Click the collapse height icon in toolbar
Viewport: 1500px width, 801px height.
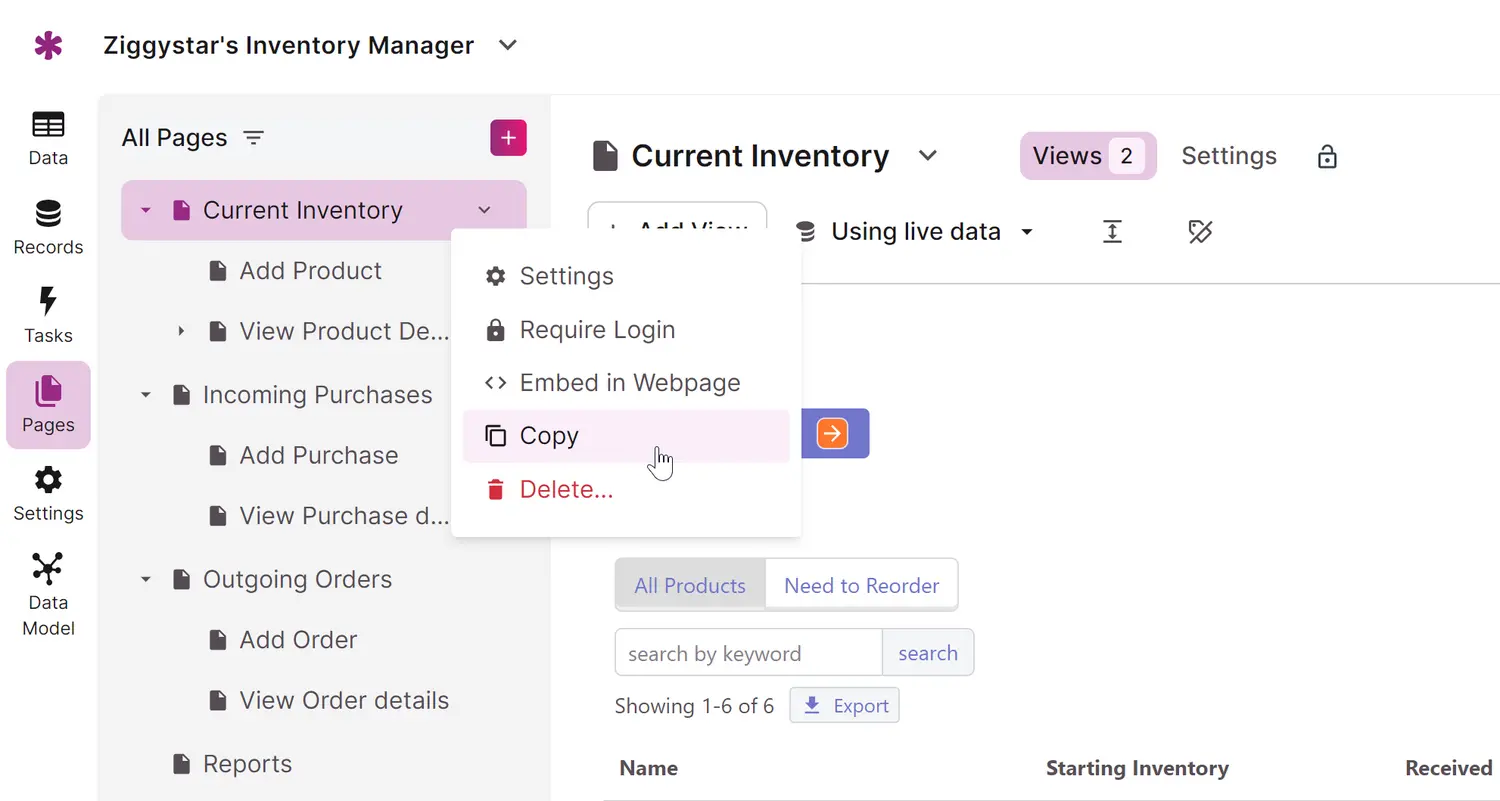(1112, 232)
